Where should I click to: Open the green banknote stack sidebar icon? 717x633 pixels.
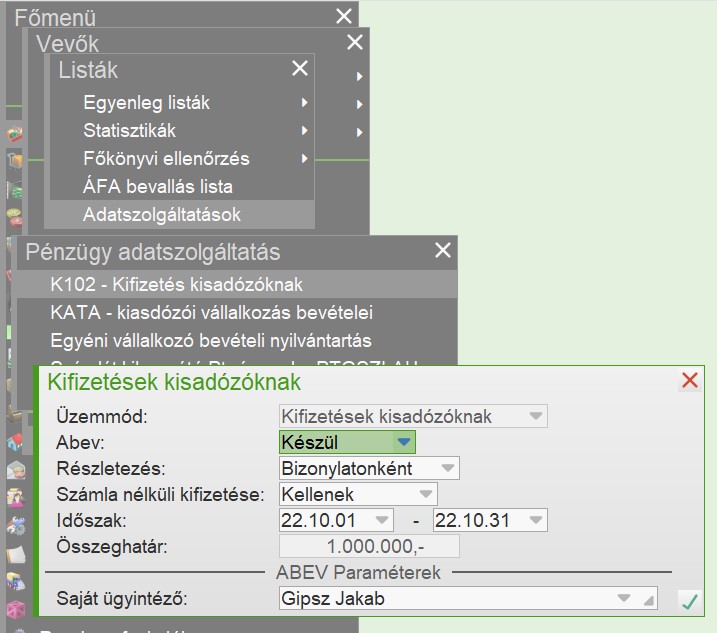point(14,189)
